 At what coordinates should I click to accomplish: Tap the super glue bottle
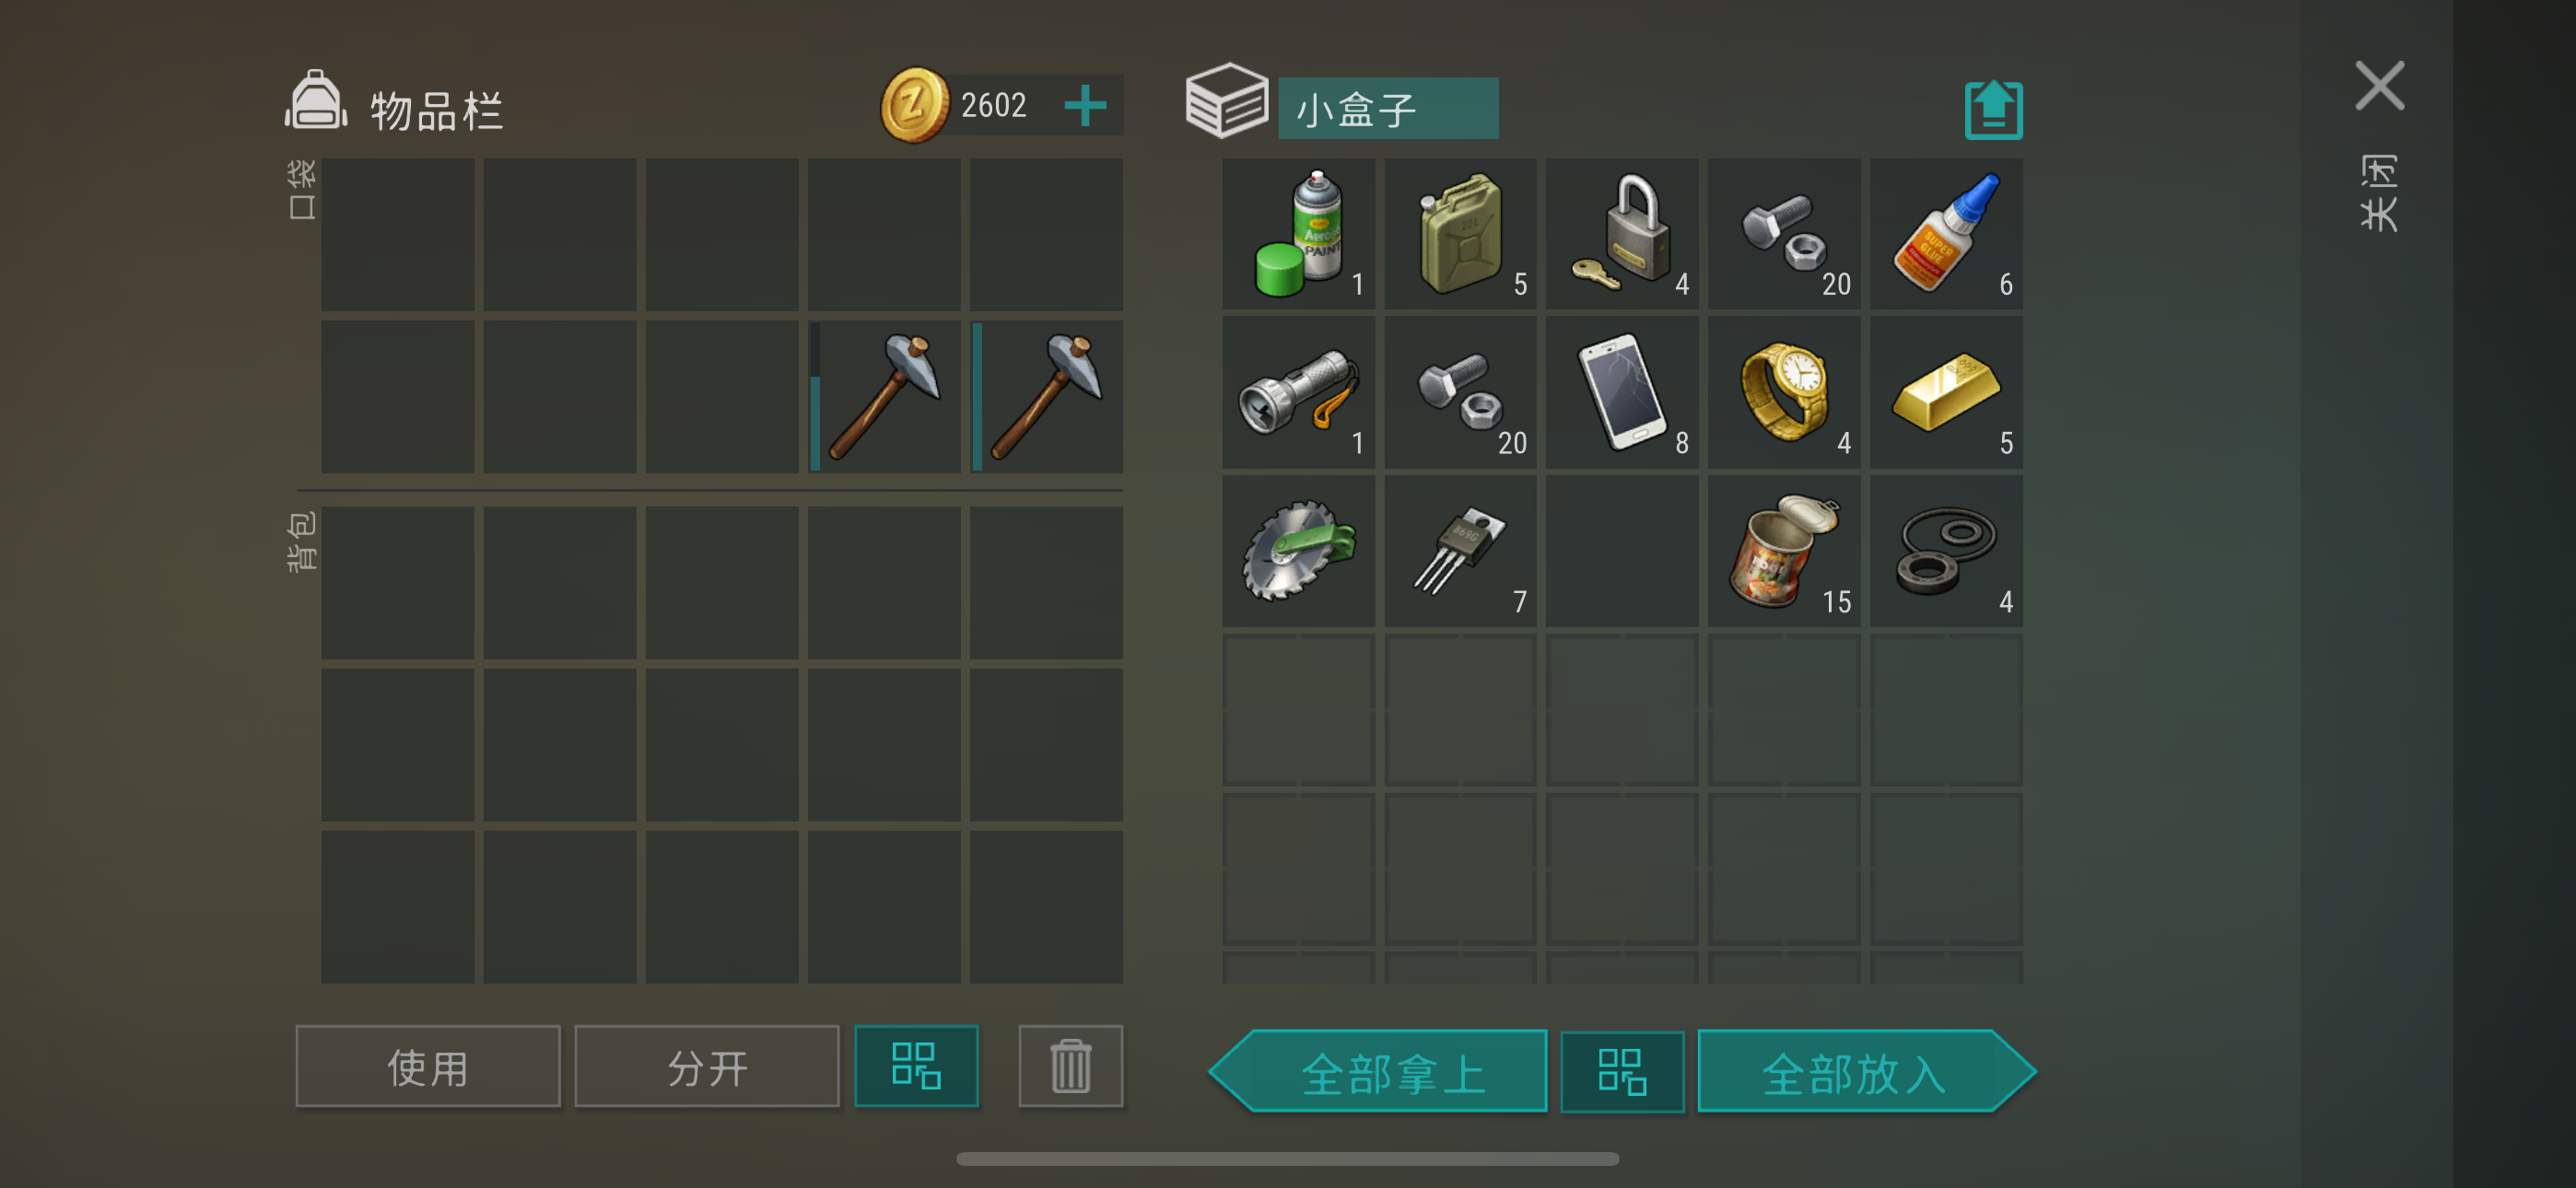1946,234
